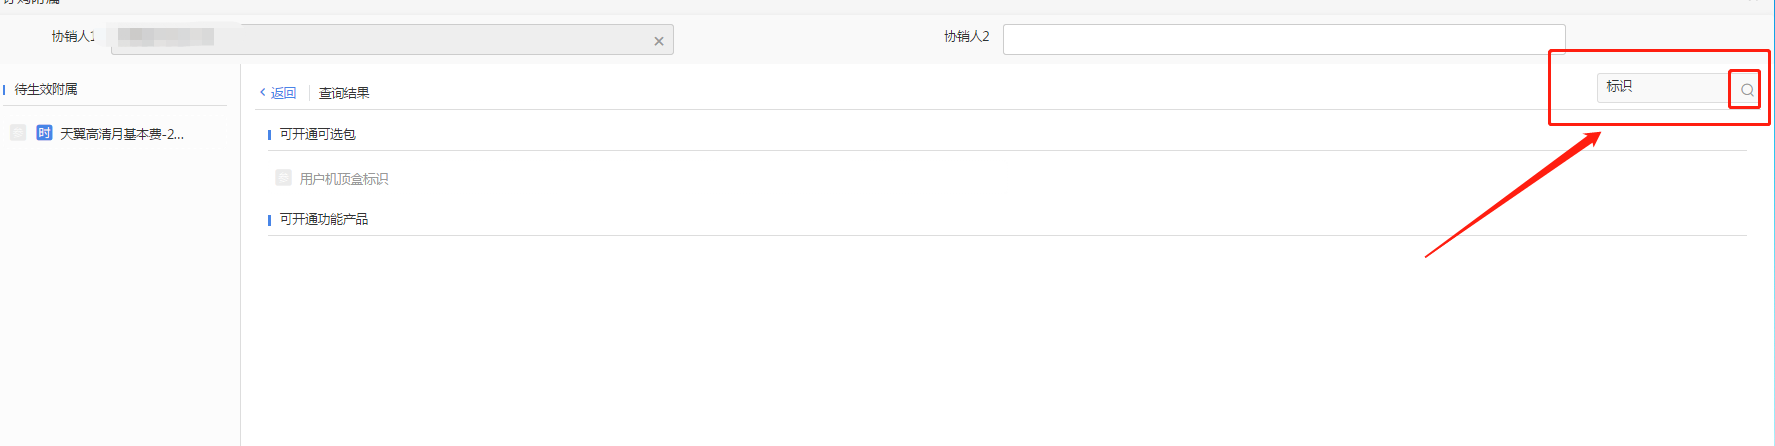Click the blue marker beside 可开通可选包

[269, 135]
